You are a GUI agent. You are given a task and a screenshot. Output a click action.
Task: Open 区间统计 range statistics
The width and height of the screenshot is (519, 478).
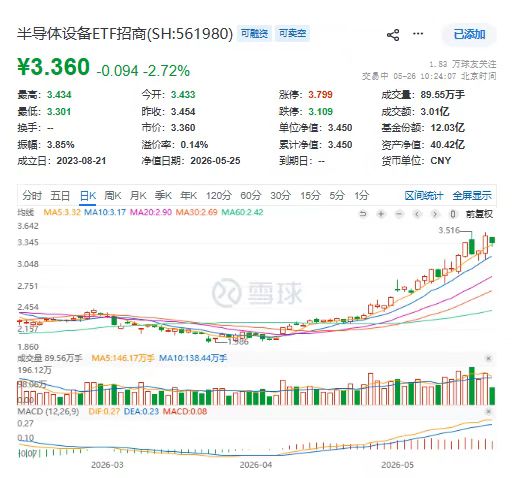[424, 196]
